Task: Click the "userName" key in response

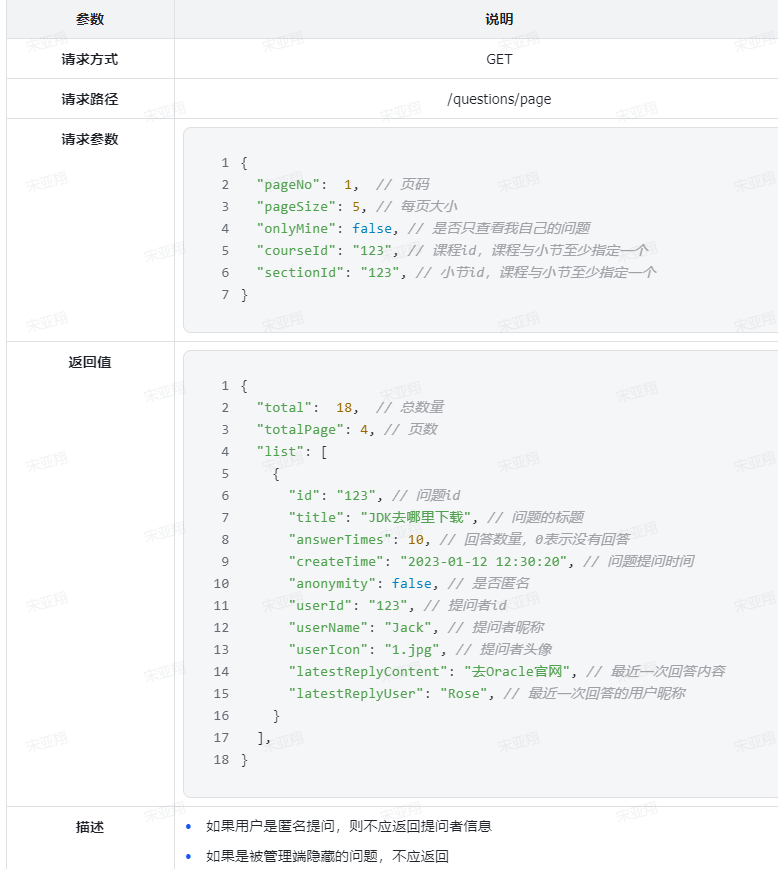Action: [328, 627]
